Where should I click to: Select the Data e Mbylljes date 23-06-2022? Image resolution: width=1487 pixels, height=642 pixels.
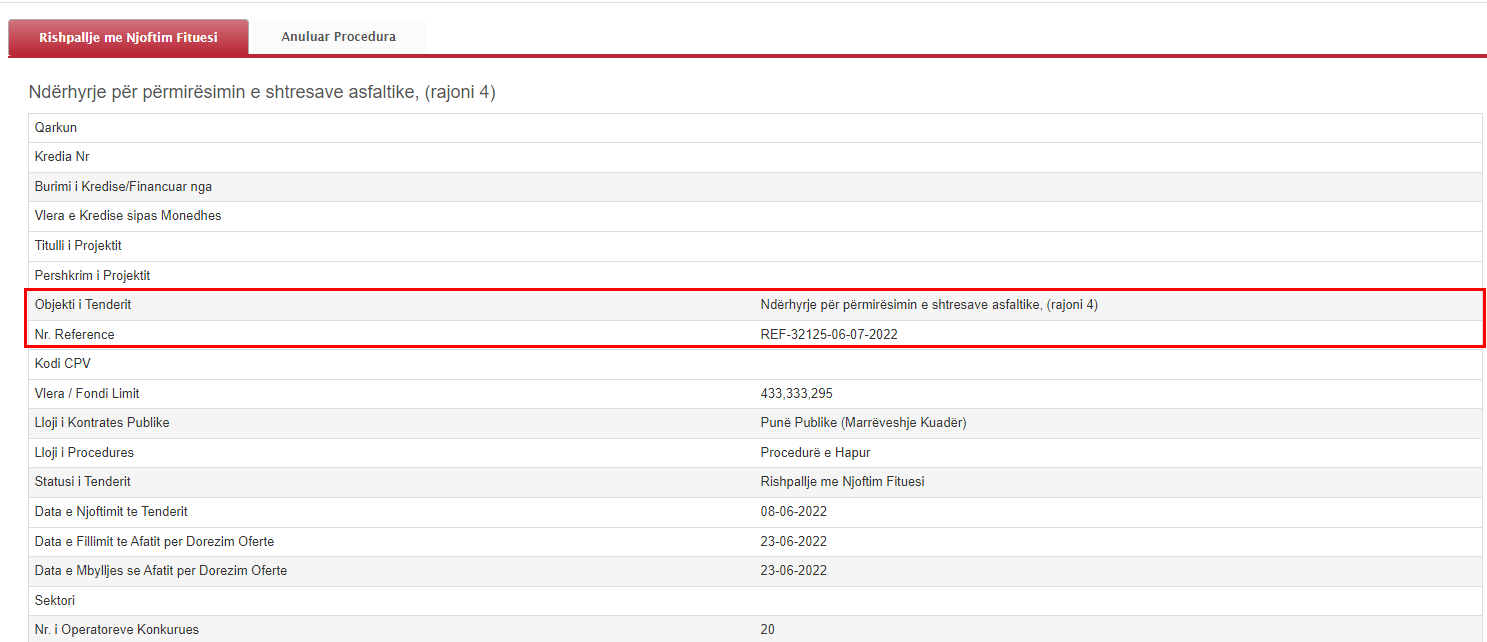point(794,571)
